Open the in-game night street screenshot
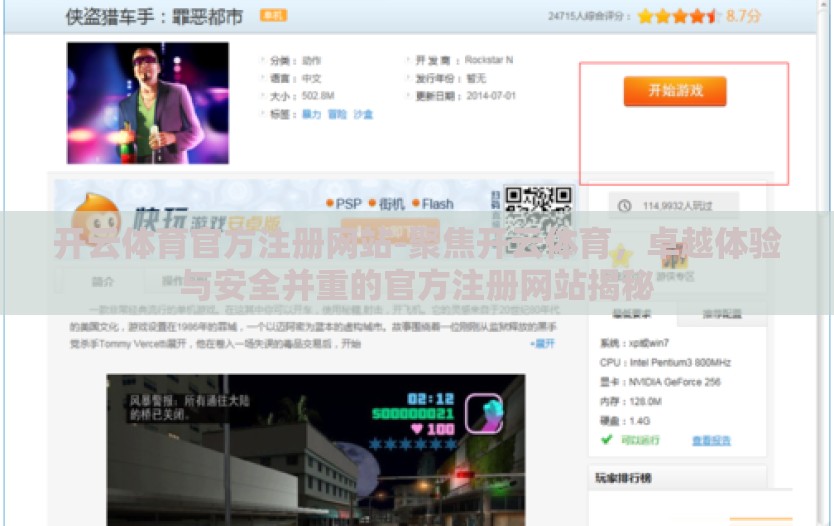 pyautogui.click(x=316, y=450)
